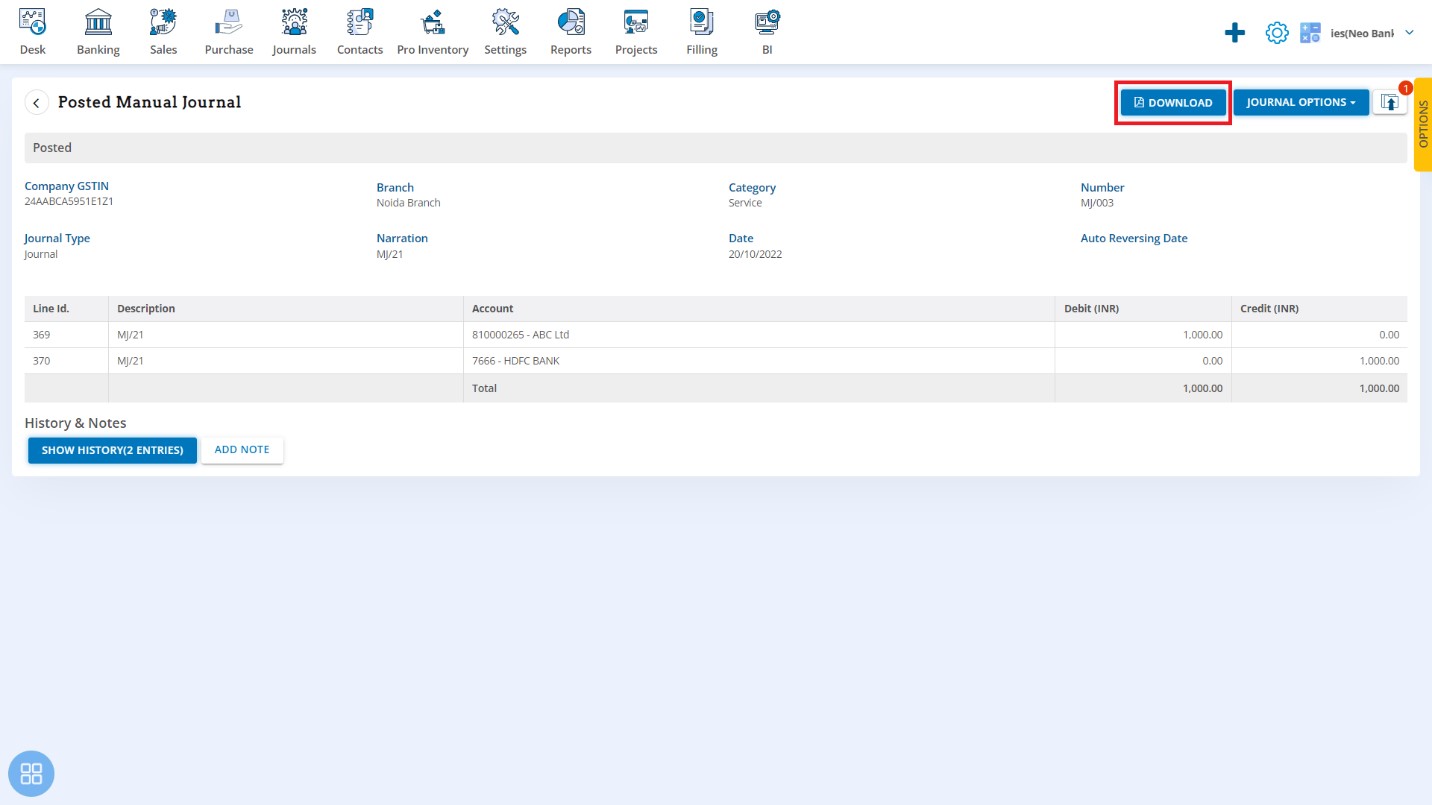Open the yellow Options side tab
Viewport: 1432px width, 805px height.
[1423, 125]
